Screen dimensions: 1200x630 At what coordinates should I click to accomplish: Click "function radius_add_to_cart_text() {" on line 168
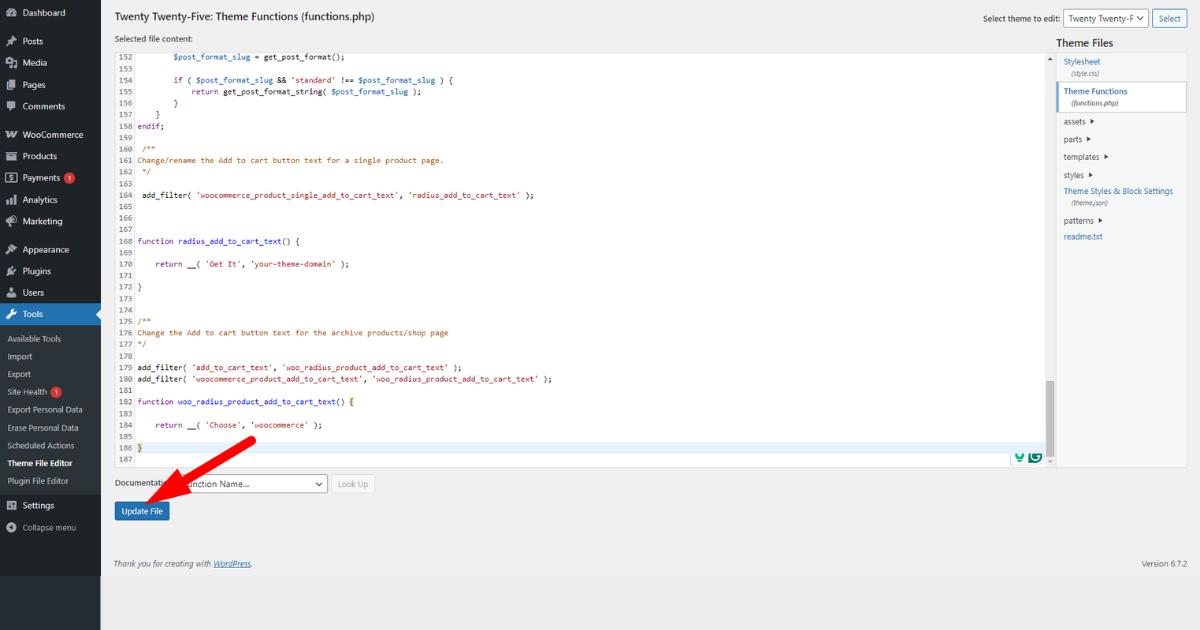[x=219, y=241]
